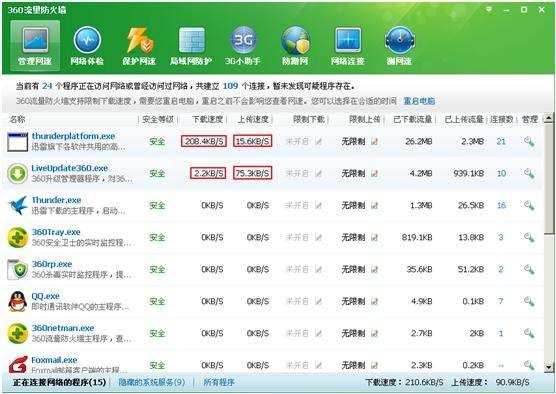Edit download limit for Thunder.exe row

[x=318, y=205]
